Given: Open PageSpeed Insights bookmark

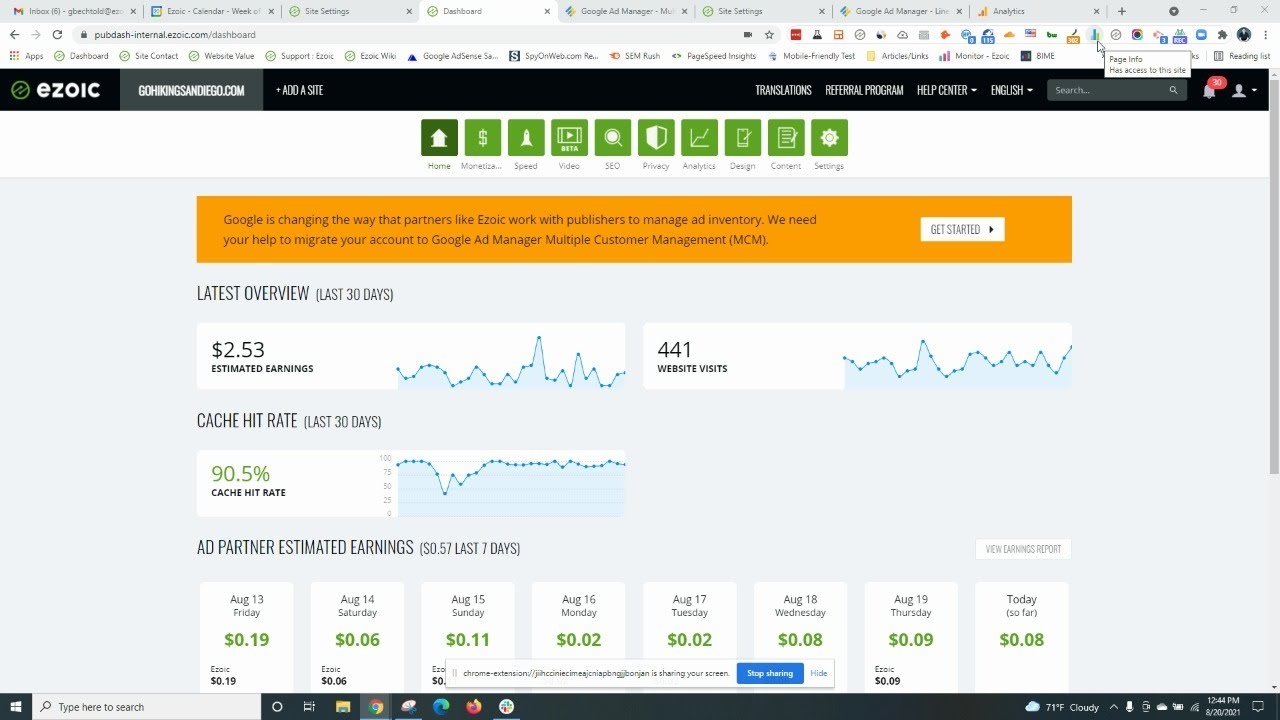Looking at the screenshot, I should [714, 56].
